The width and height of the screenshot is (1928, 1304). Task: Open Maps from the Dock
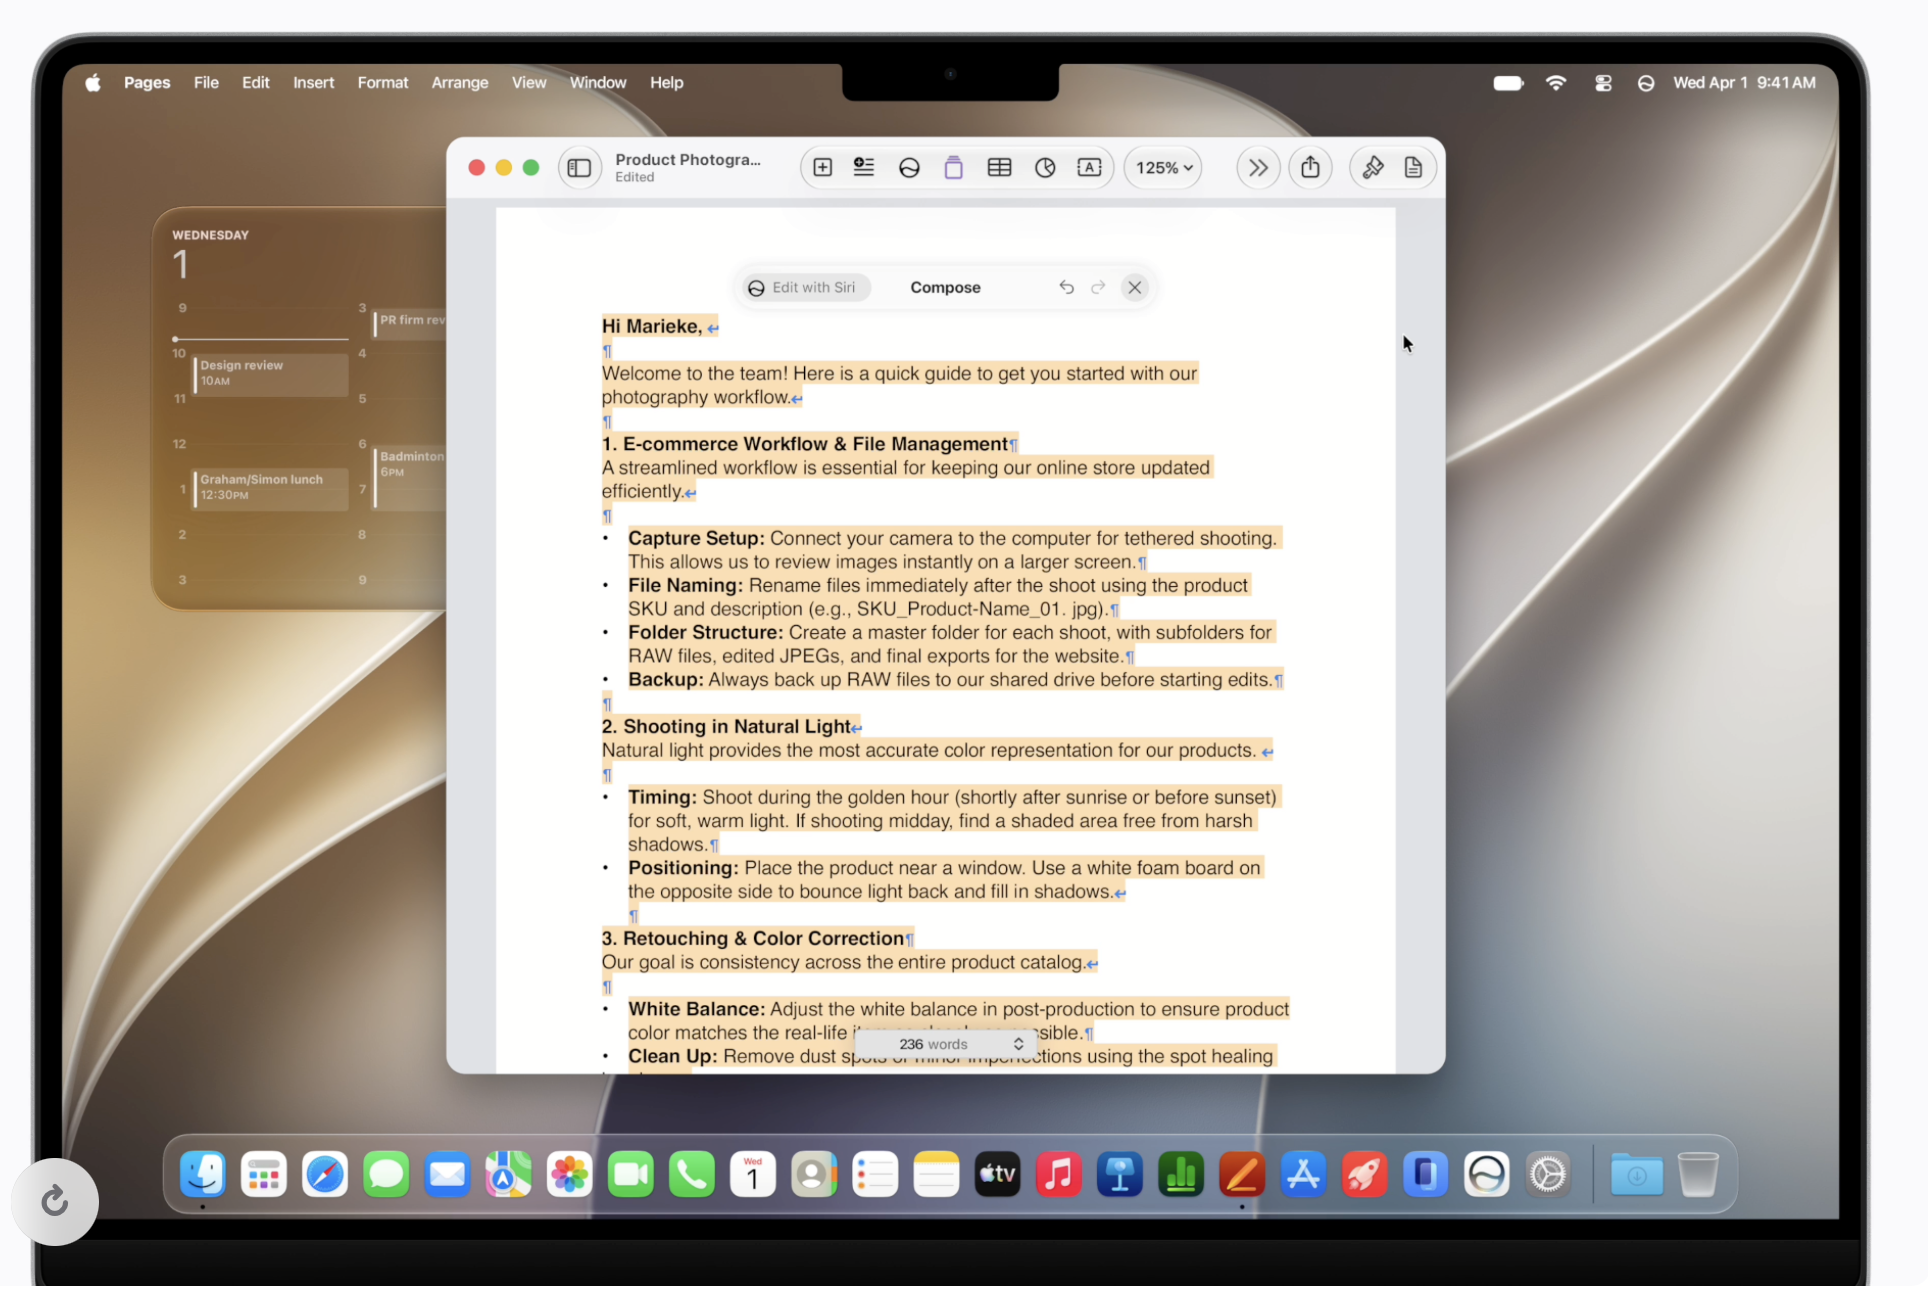tap(508, 1174)
